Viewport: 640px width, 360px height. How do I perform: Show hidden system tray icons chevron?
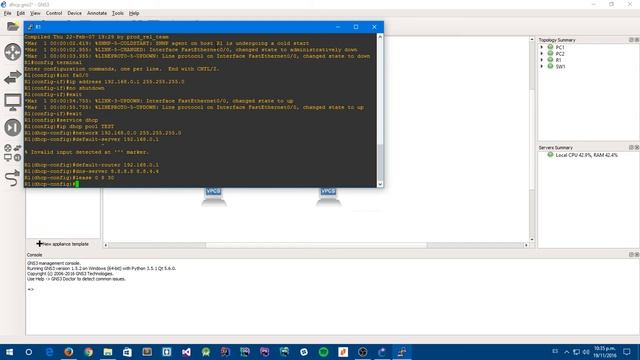point(567,352)
